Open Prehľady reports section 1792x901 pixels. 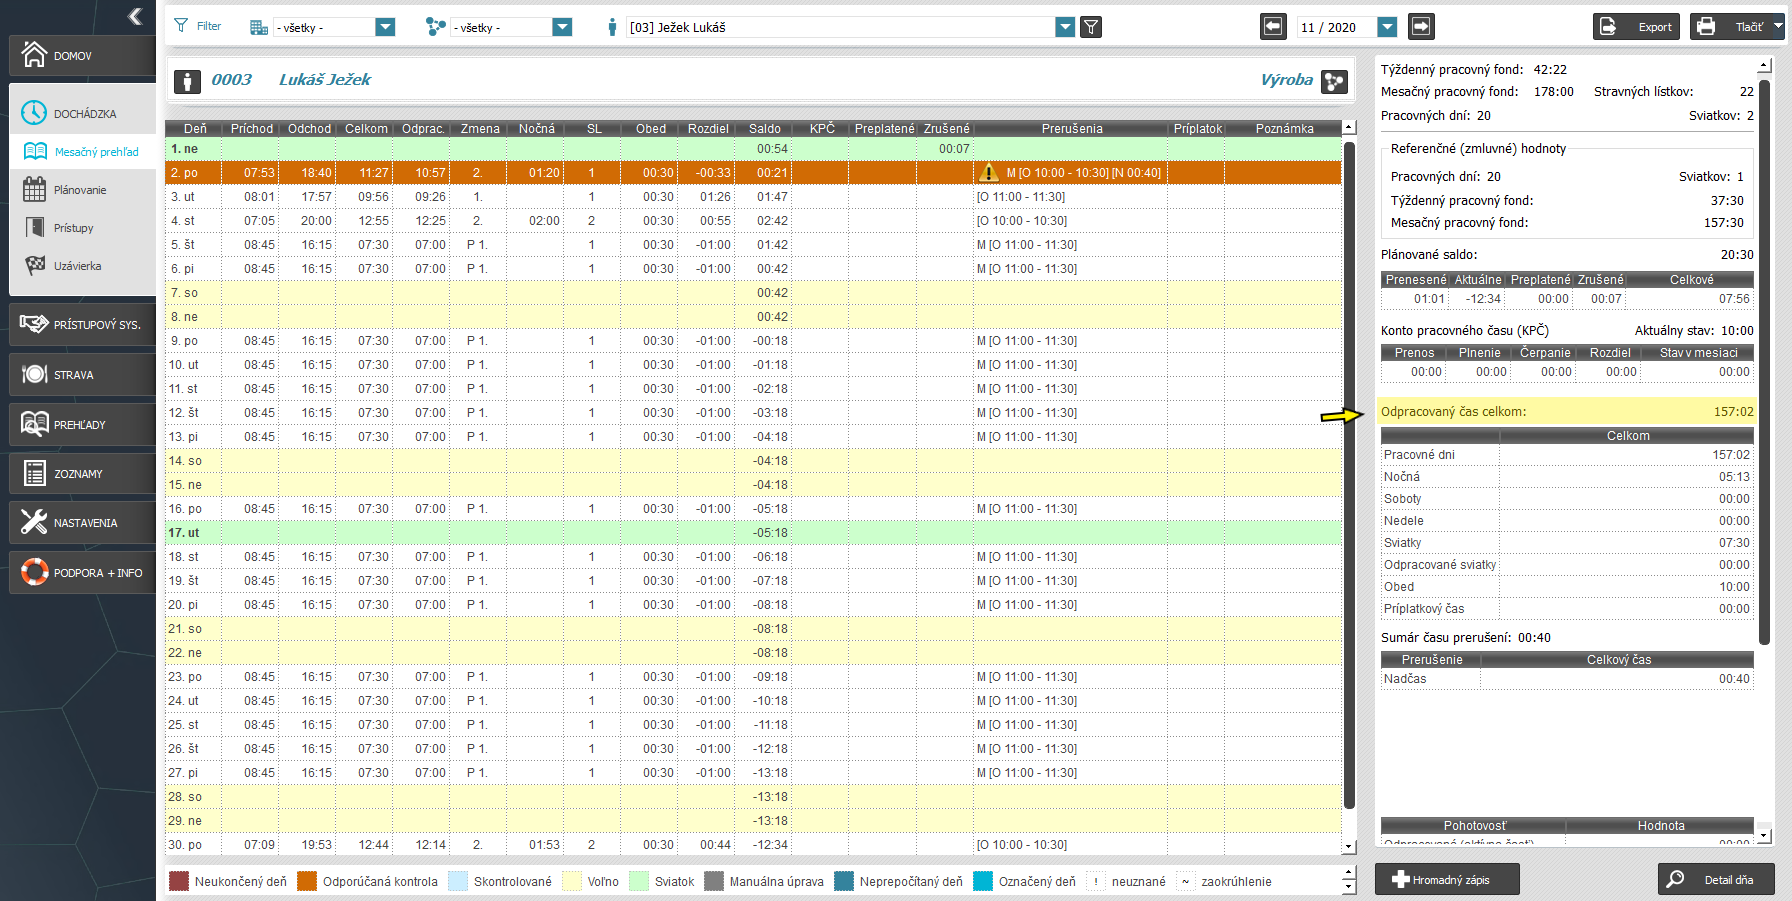click(x=82, y=424)
